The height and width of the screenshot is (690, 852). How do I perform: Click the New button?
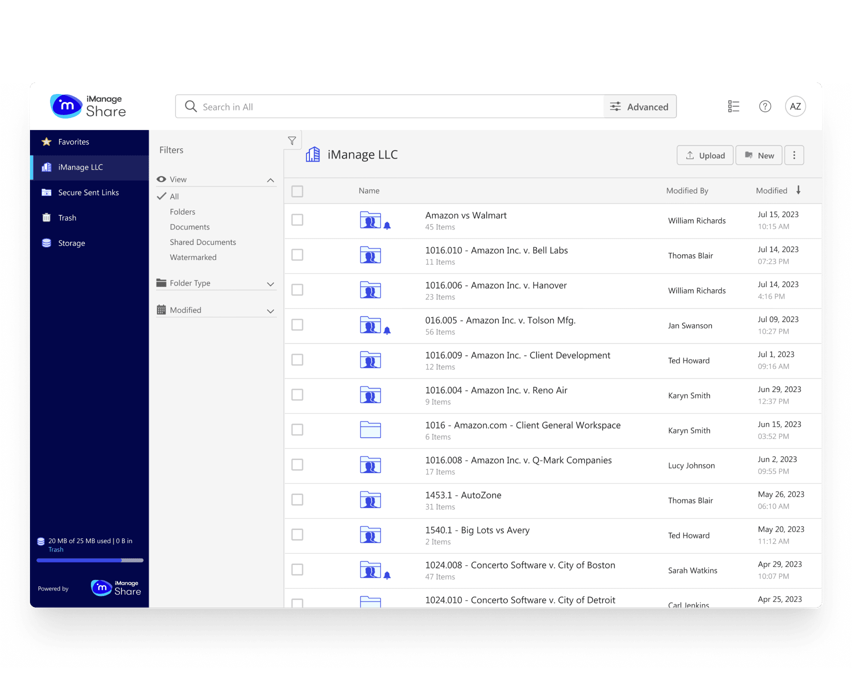pos(759,155)
